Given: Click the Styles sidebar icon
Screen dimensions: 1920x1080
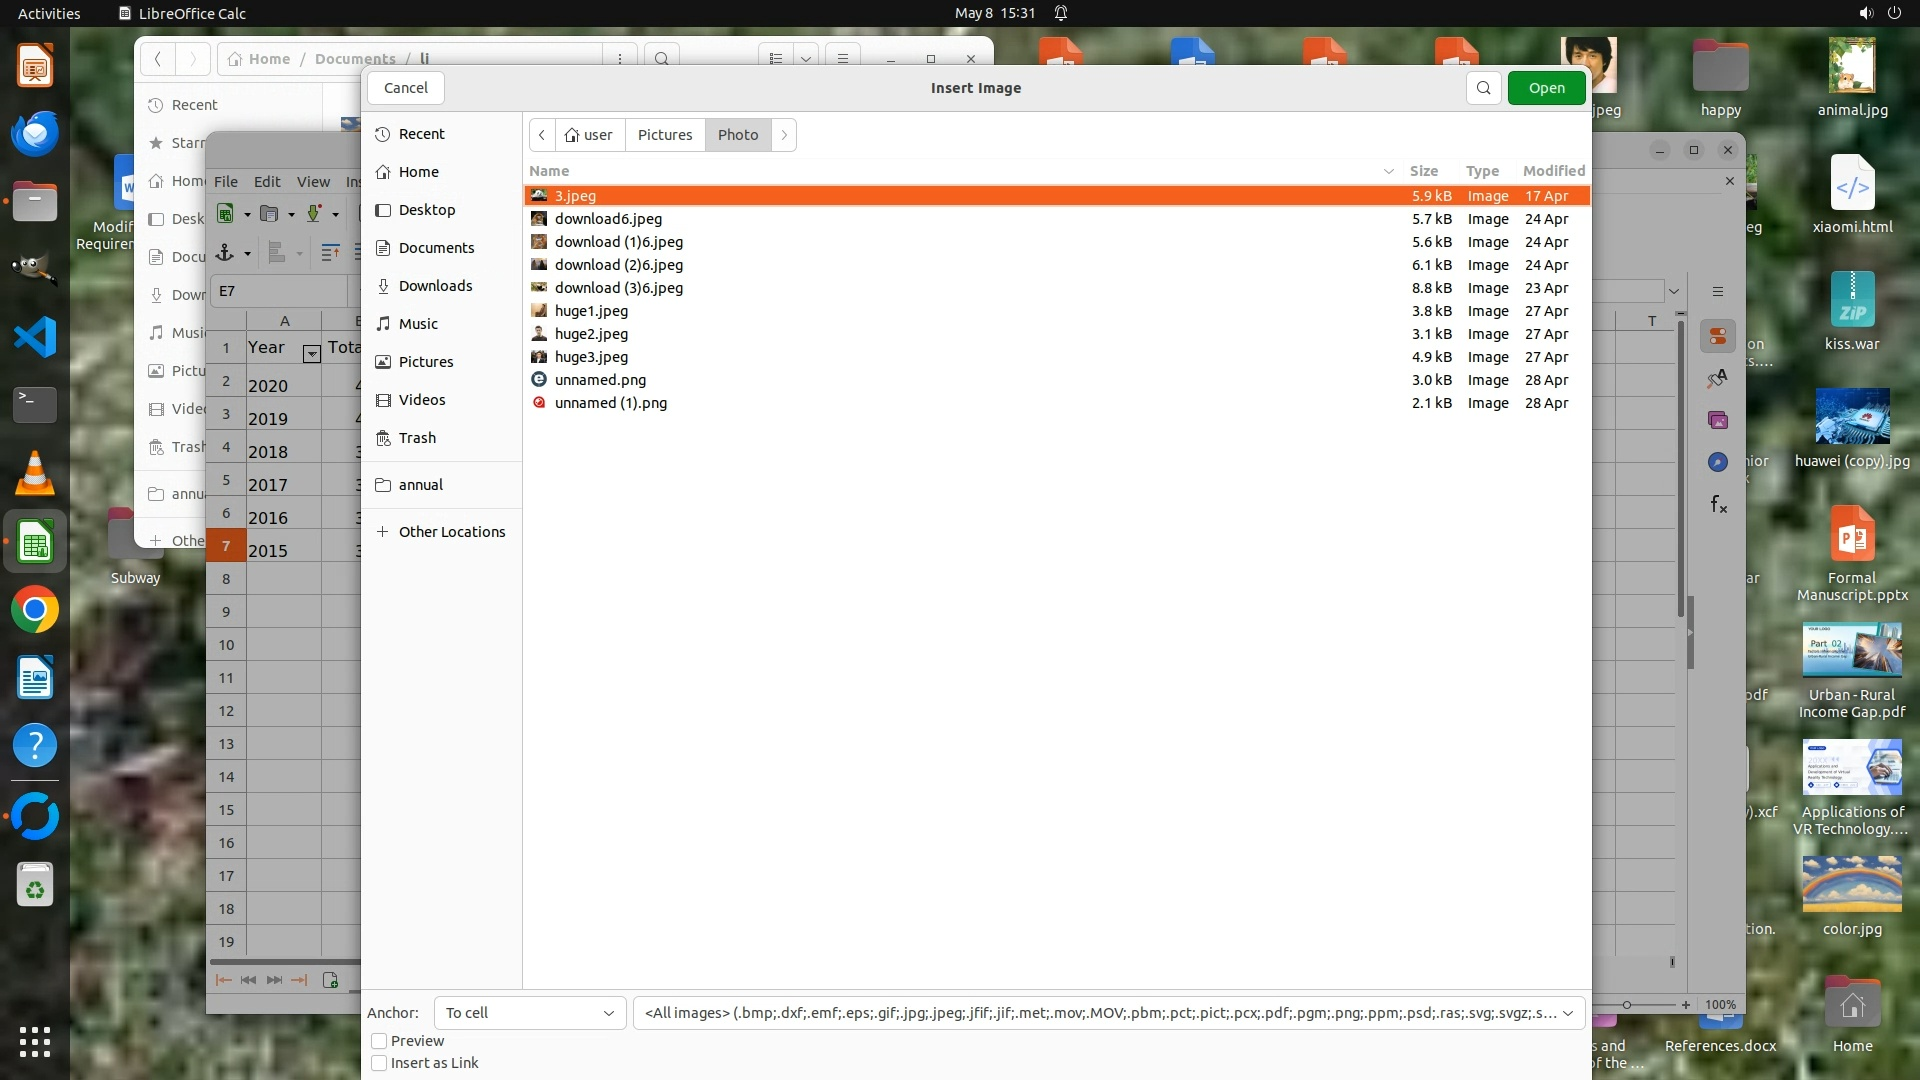Looking at the screenshot, I should [x=1718, y=378].
